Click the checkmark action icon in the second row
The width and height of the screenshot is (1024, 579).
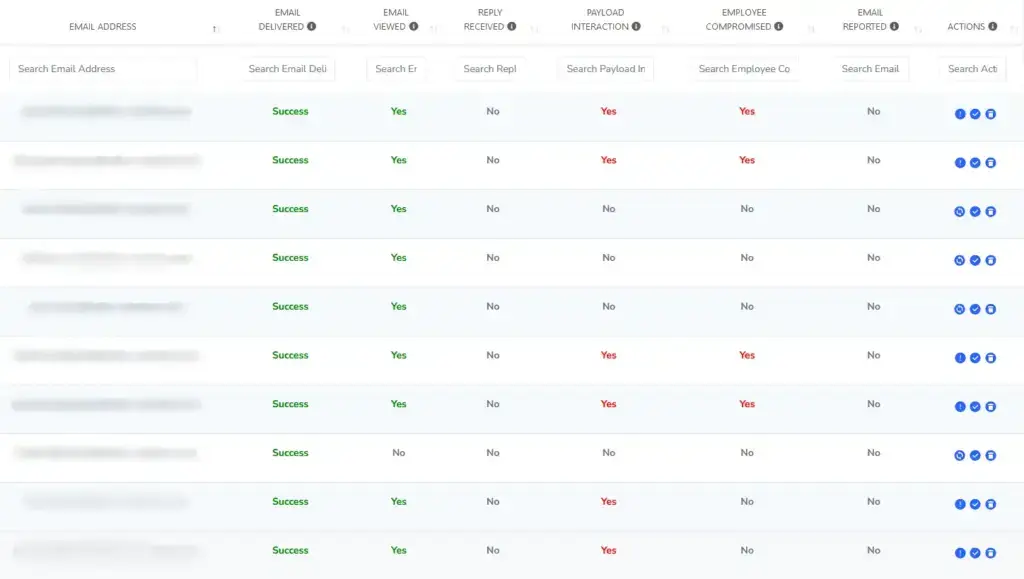point(975,163)
